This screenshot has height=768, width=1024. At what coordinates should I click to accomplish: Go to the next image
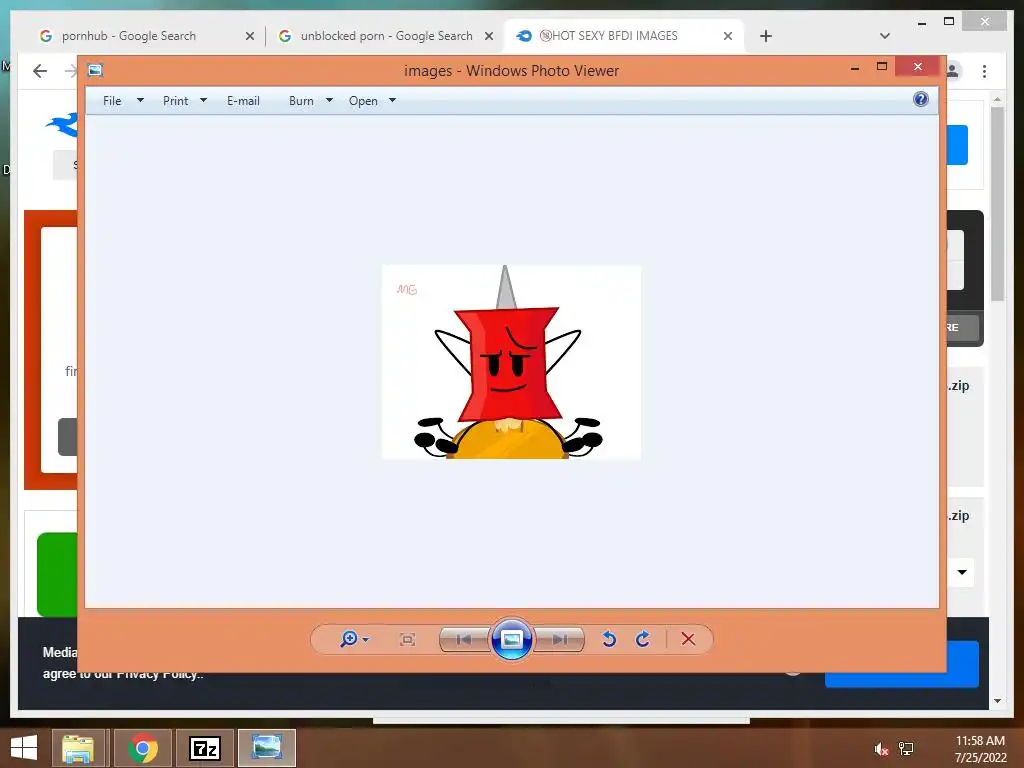(560, 639)
